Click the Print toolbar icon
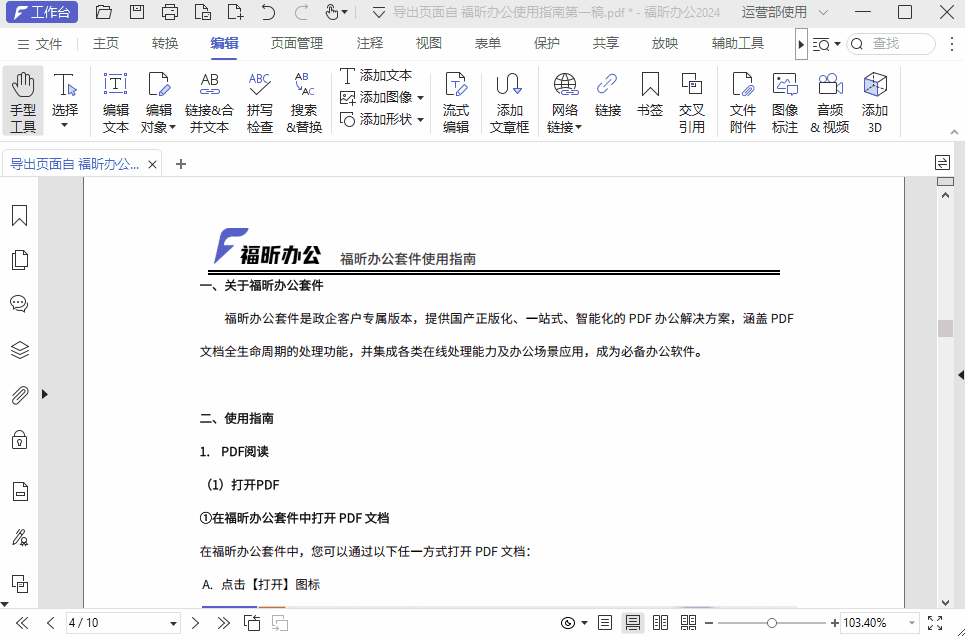Screen dimensions: 965x636 [x=170, y=12]
